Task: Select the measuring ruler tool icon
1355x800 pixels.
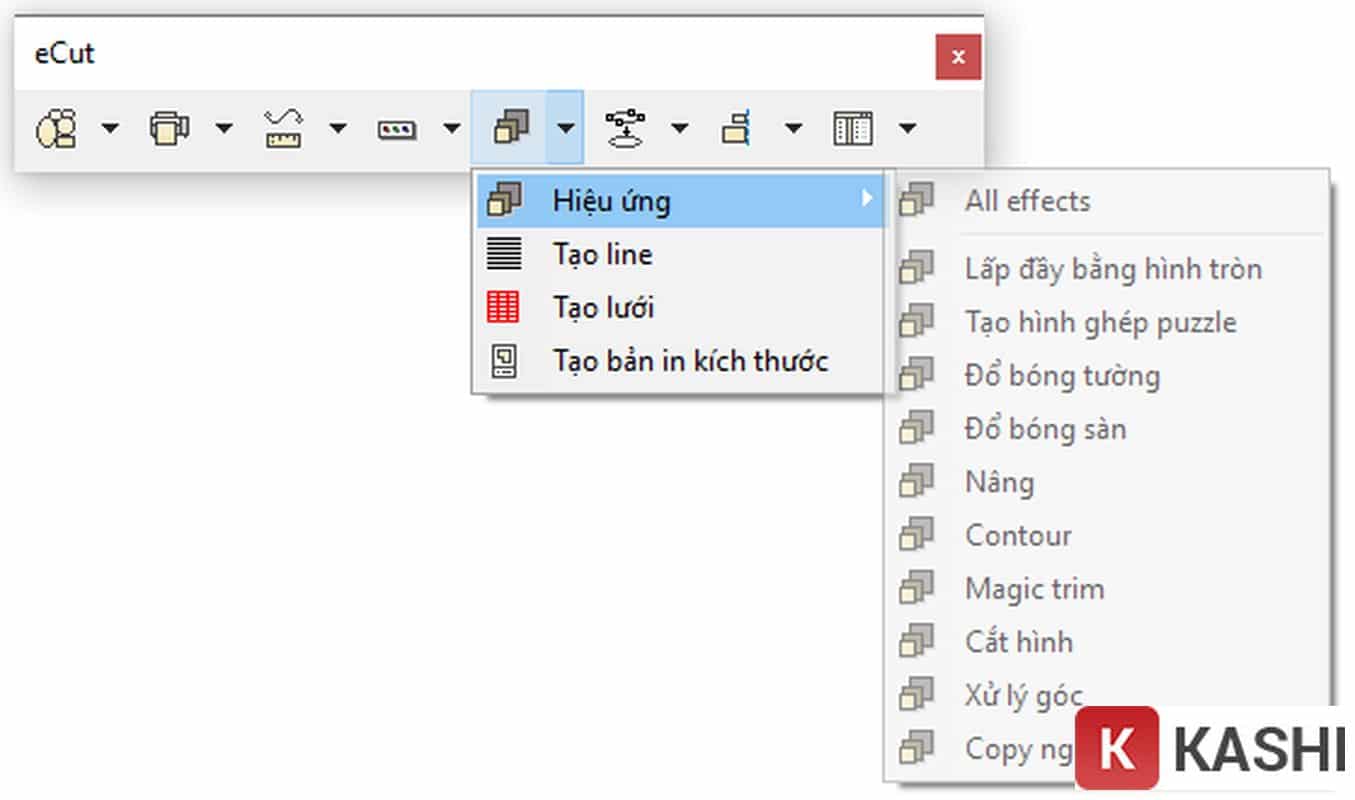Action: (x=283, y=127)
